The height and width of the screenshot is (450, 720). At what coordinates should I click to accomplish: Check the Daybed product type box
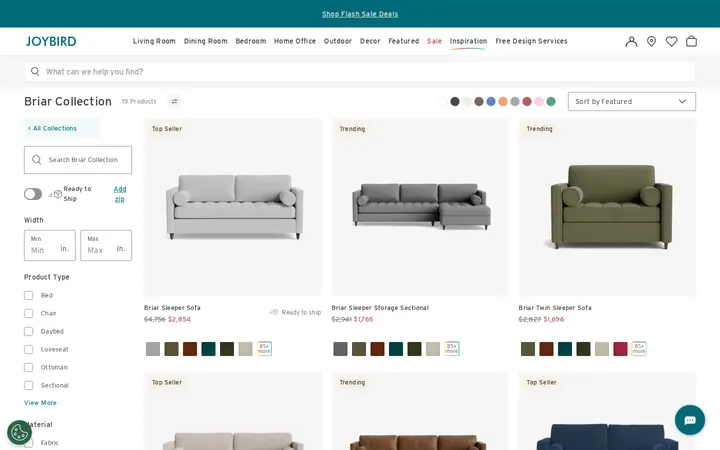pyautogui.click(x=28, y=331)
